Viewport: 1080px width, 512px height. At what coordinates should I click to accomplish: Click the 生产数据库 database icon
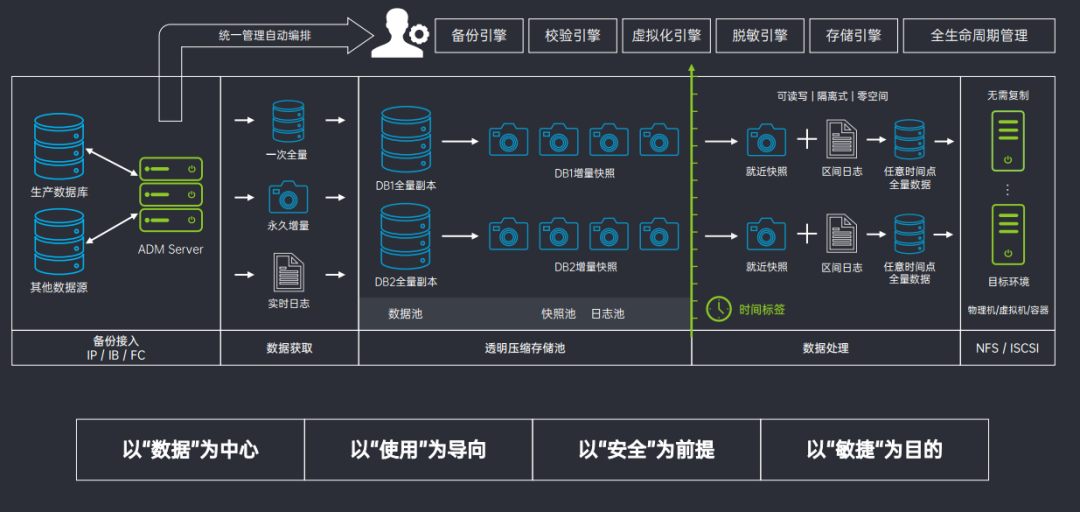point(59,146)
